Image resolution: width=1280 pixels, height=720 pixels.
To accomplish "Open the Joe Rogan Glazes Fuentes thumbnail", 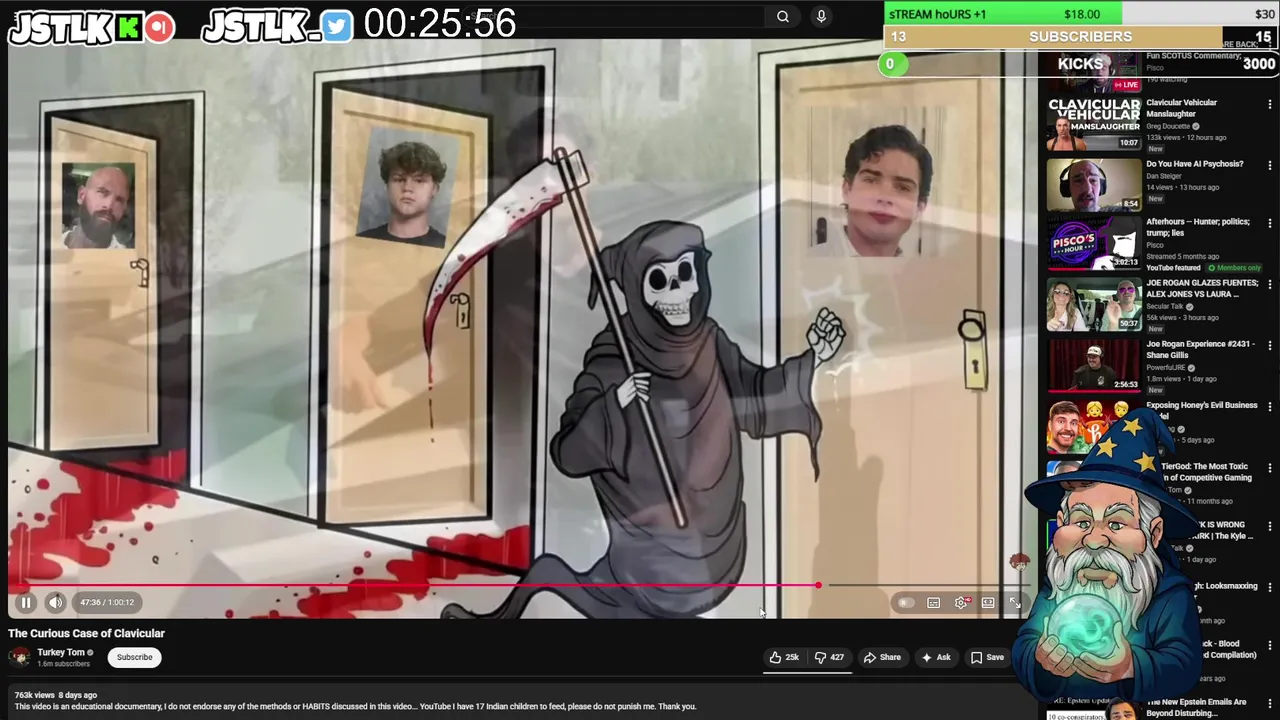I will point(1094,304).
